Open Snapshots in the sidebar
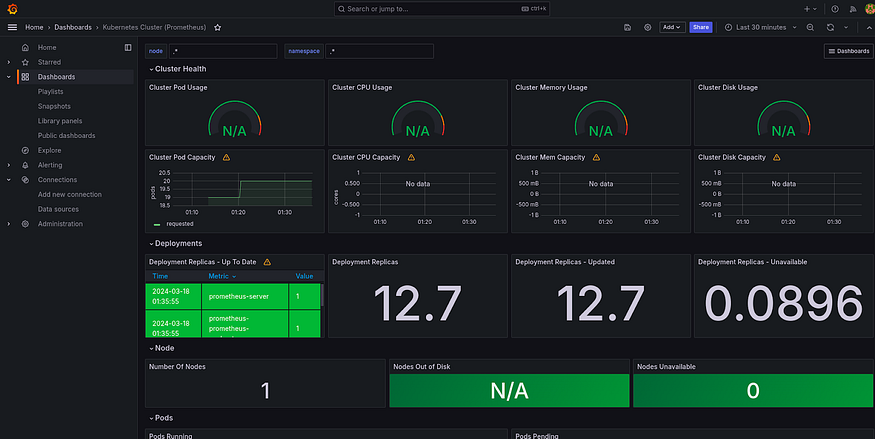This screenshot has height=439, width=875. tap(54, 106)
